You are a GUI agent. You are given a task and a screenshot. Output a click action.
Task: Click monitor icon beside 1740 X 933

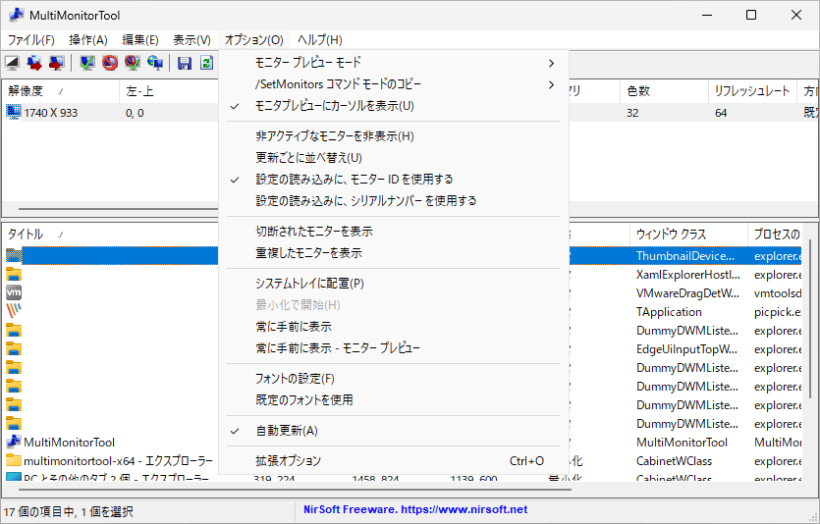click(x=14, y=112)
